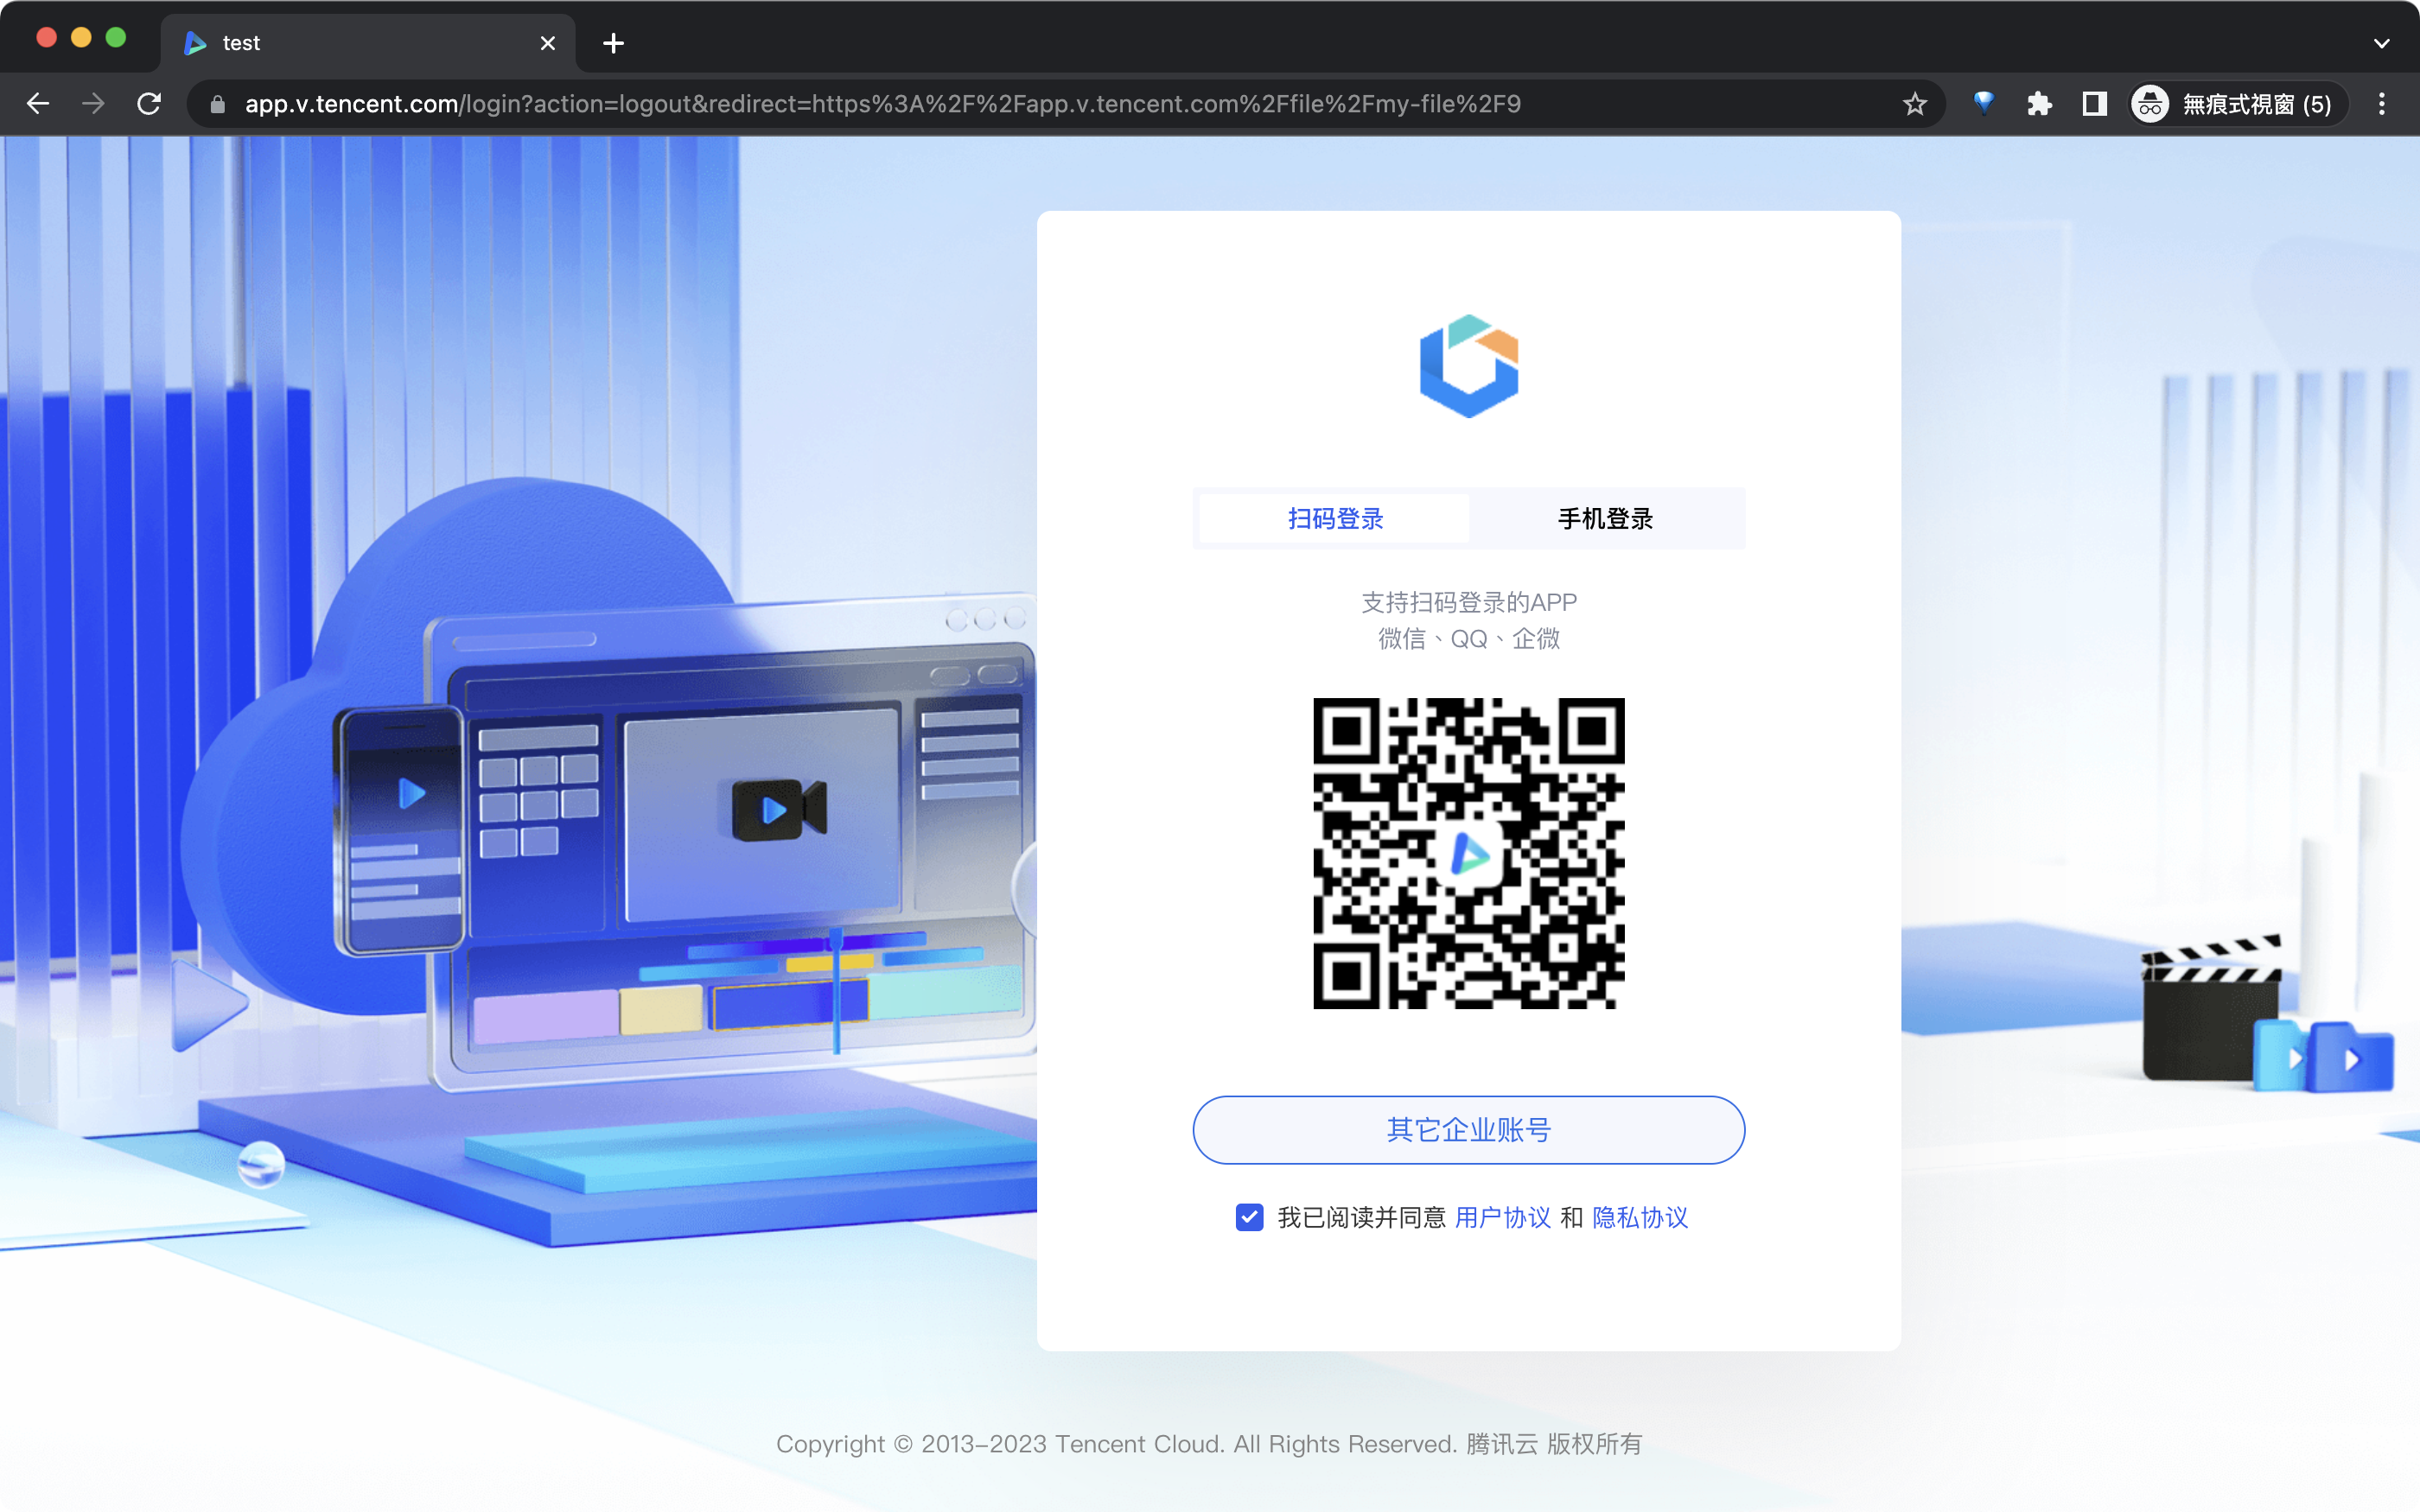Image resolution: width=2420 pixels, height=1512 pixels.
Task: Switch to 手机登录 tab
Action: point(1605,519)
